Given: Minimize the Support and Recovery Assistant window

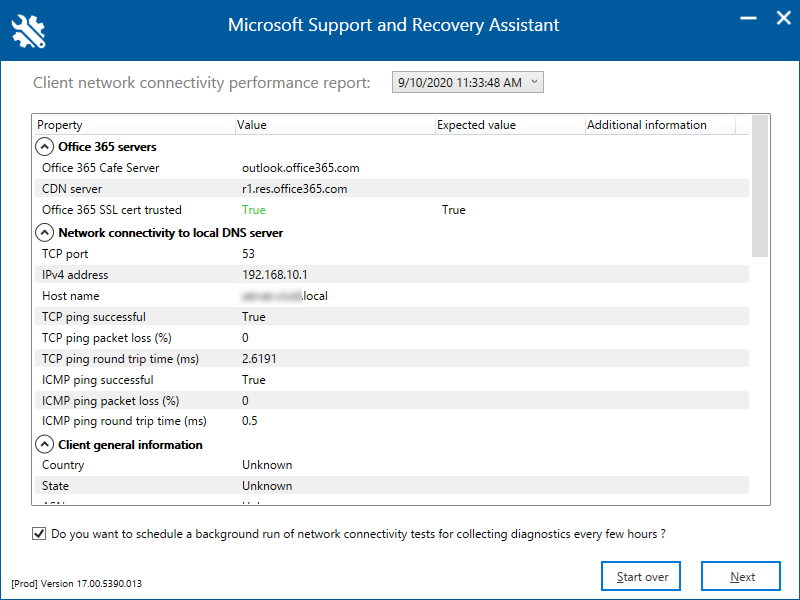Looking at the screenshot, I should click(x=748, y=18).
